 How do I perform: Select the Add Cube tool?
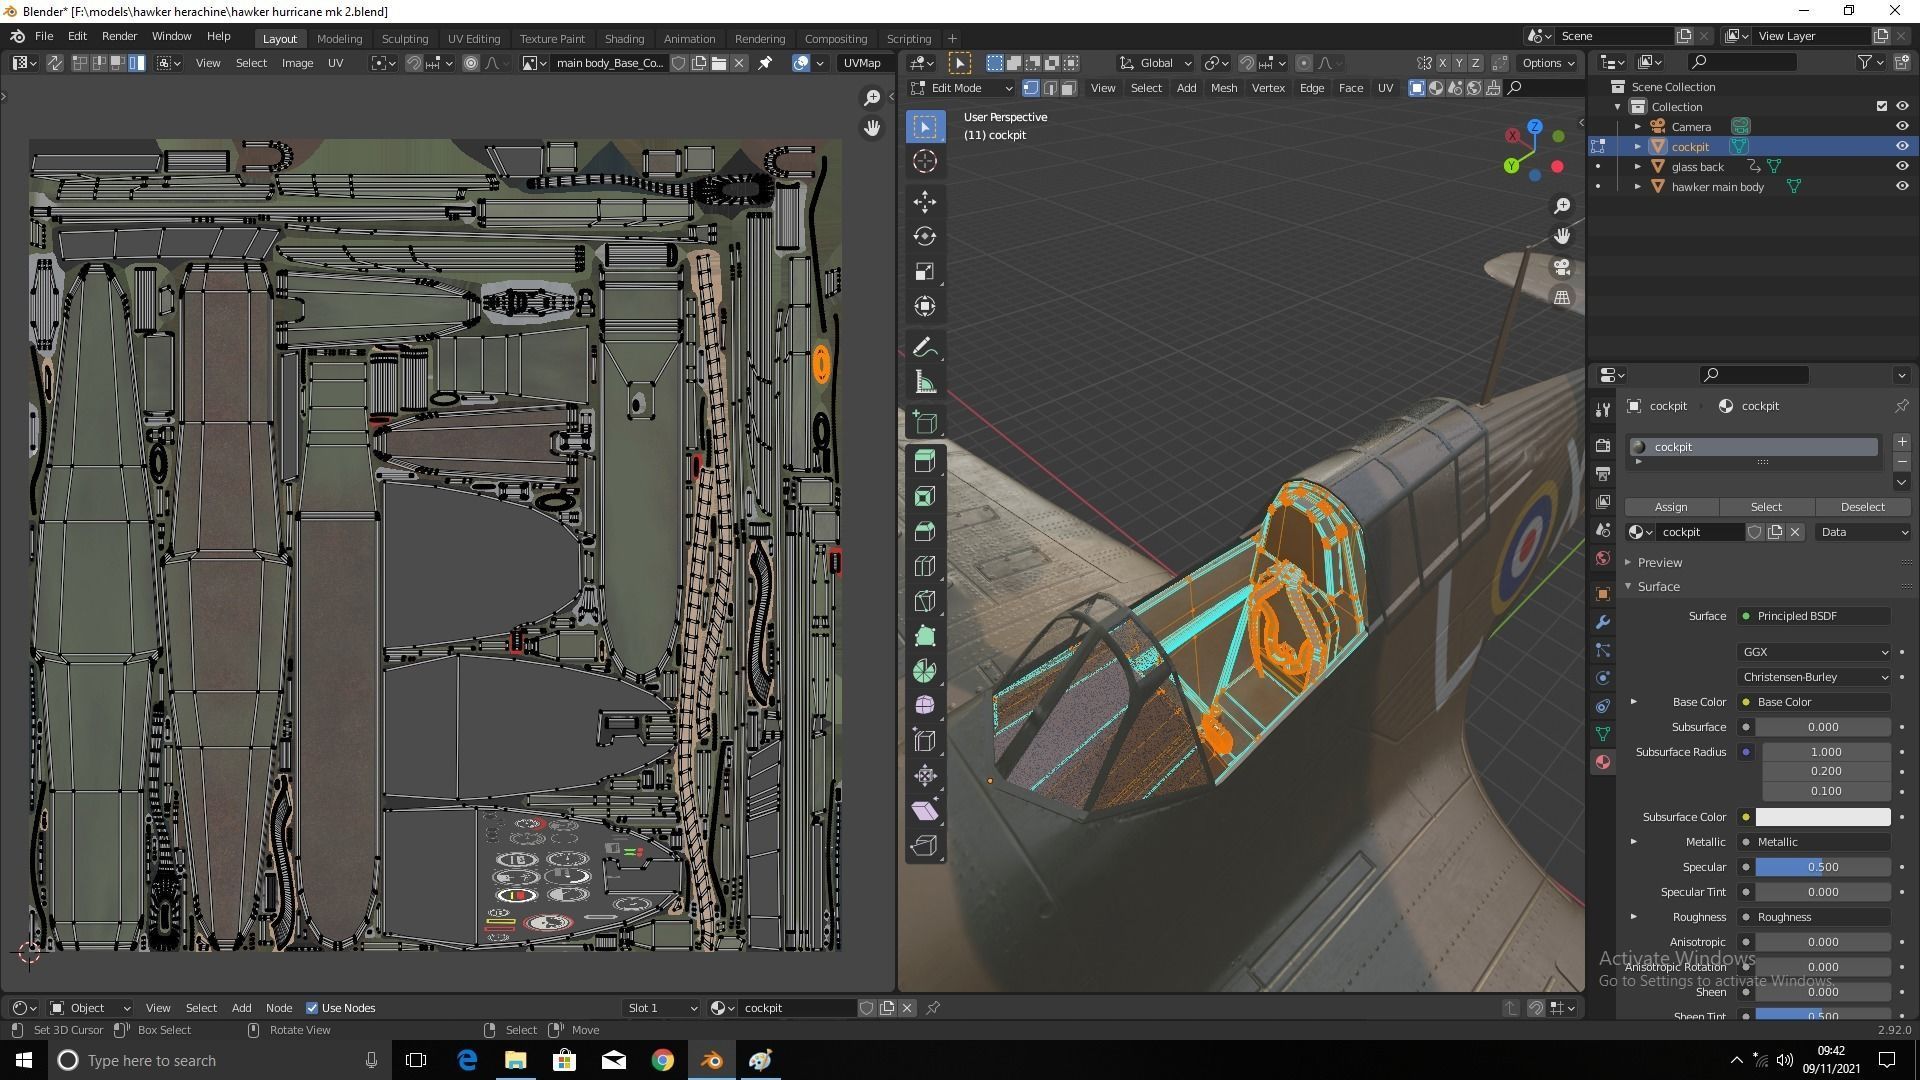tap(925, 423)
